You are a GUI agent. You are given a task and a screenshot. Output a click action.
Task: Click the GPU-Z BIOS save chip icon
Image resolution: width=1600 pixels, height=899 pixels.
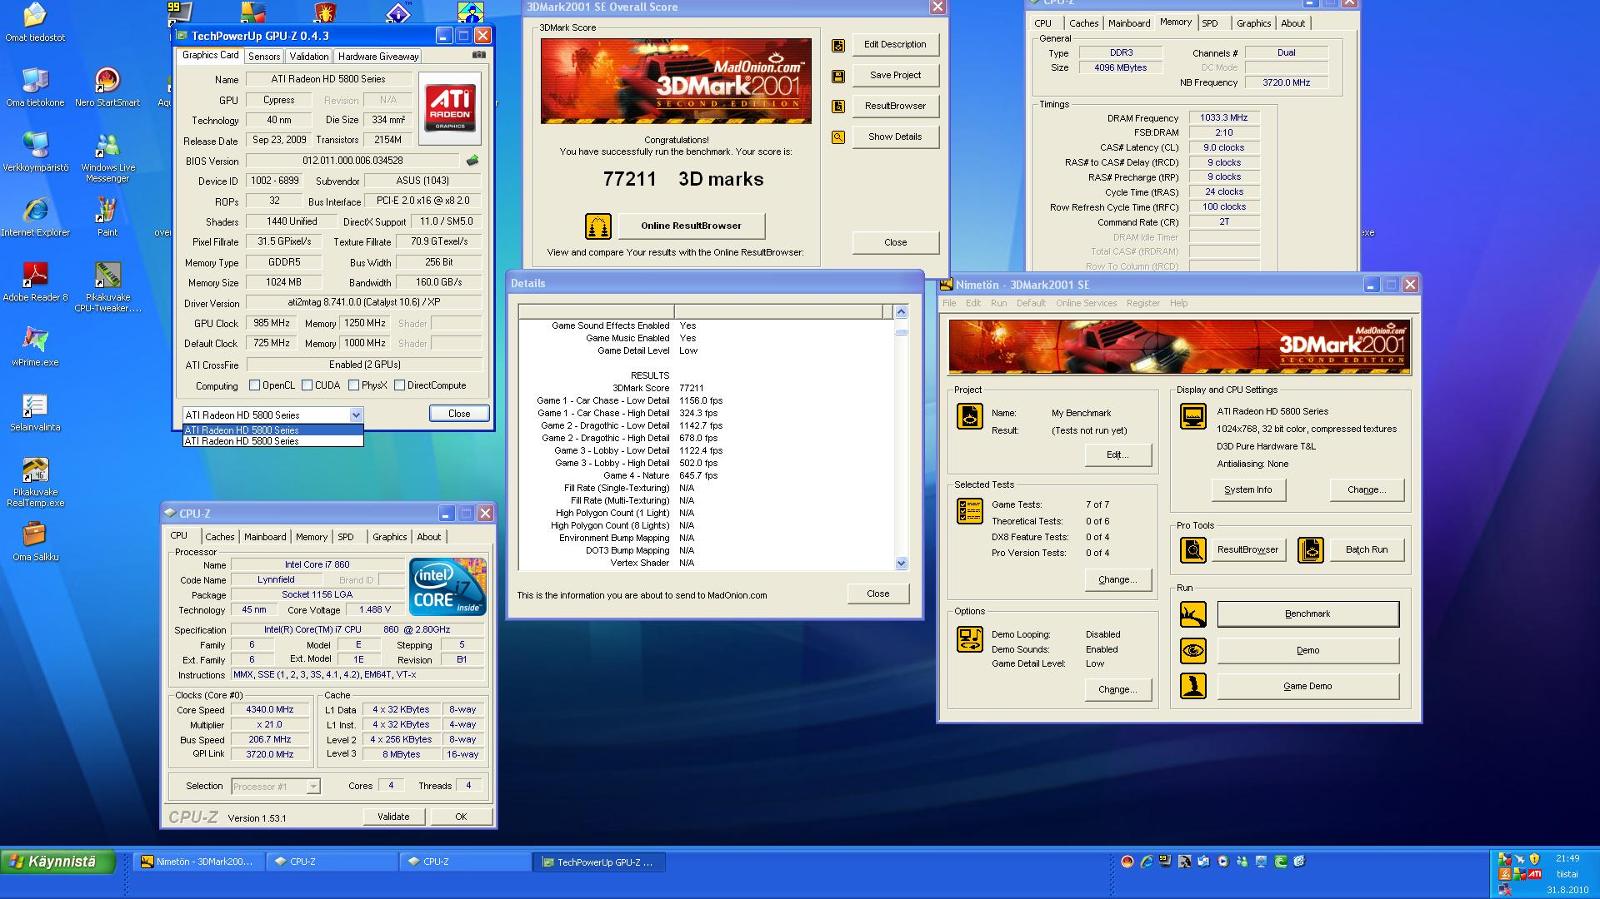pyautogui.click(x=472, y=160)
